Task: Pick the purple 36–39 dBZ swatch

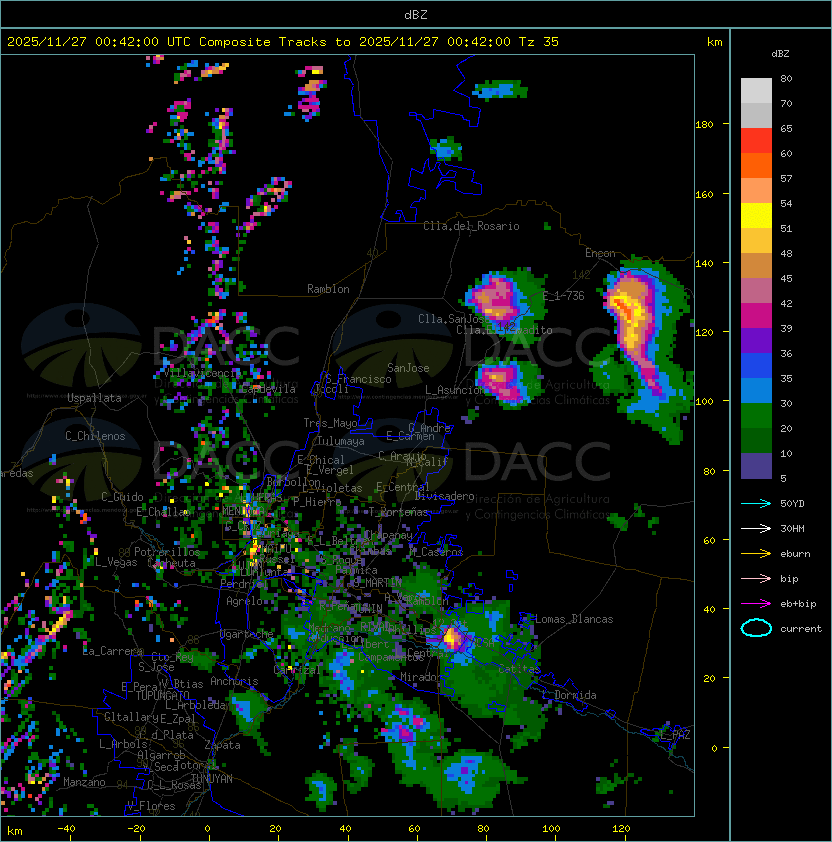Action: [756, 341]
